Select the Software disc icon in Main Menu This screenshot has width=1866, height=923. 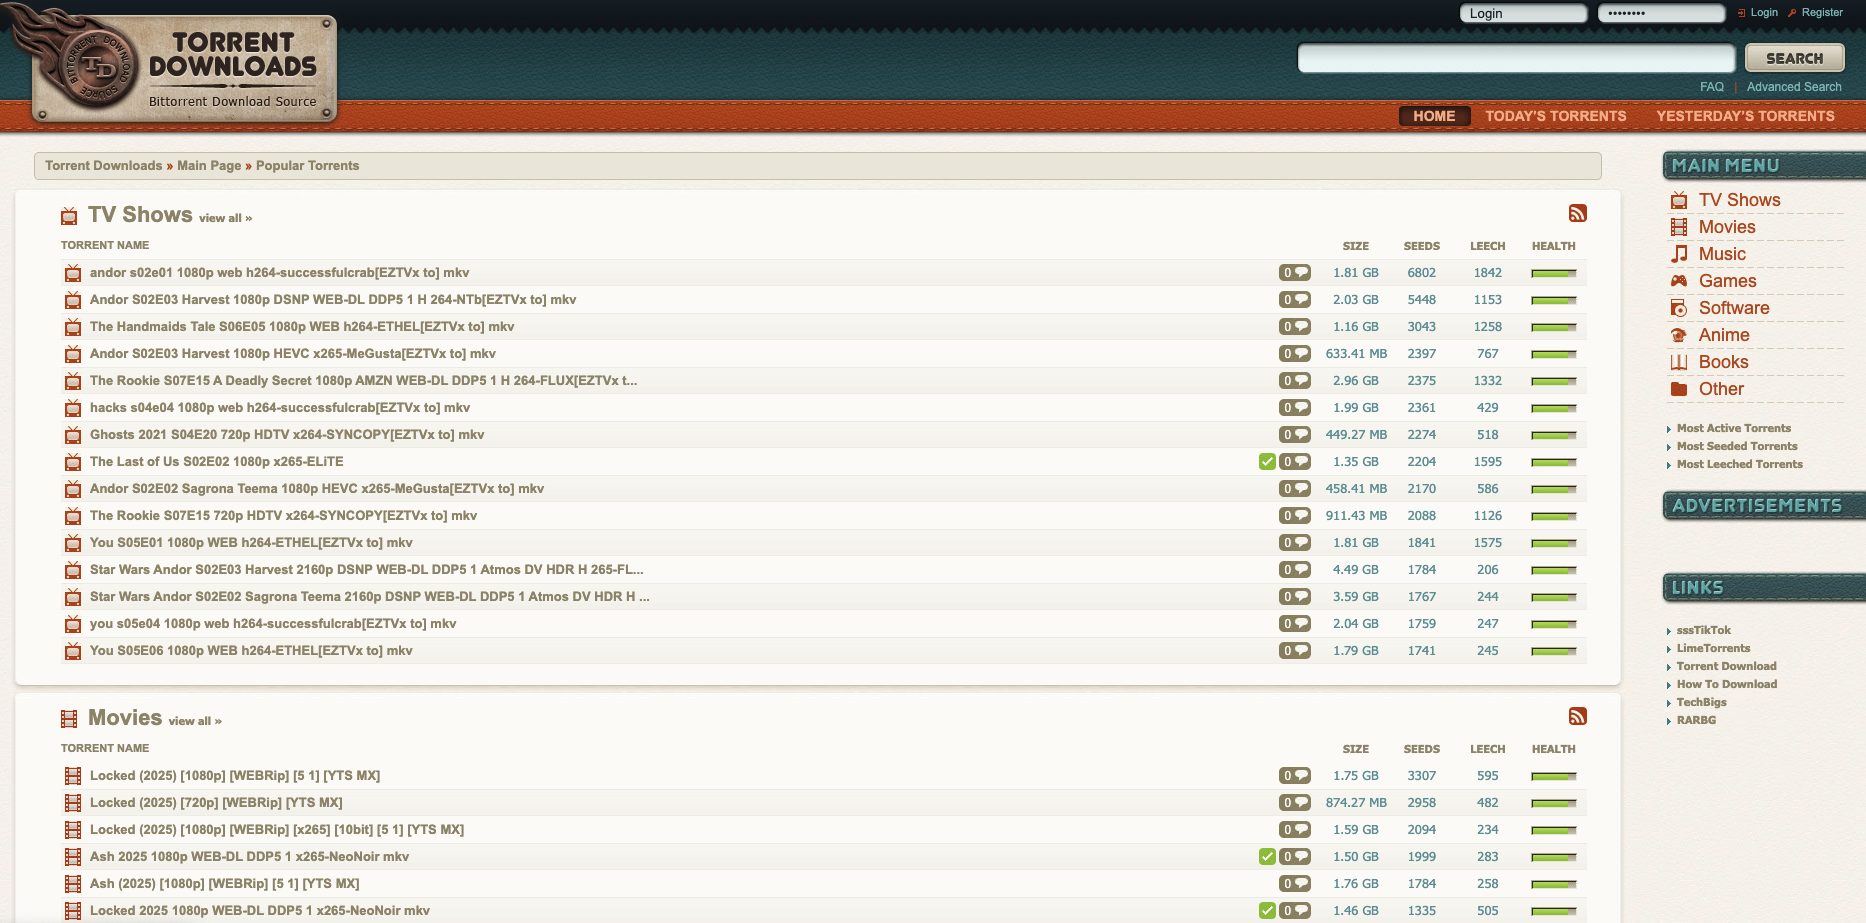point(1678,308)
